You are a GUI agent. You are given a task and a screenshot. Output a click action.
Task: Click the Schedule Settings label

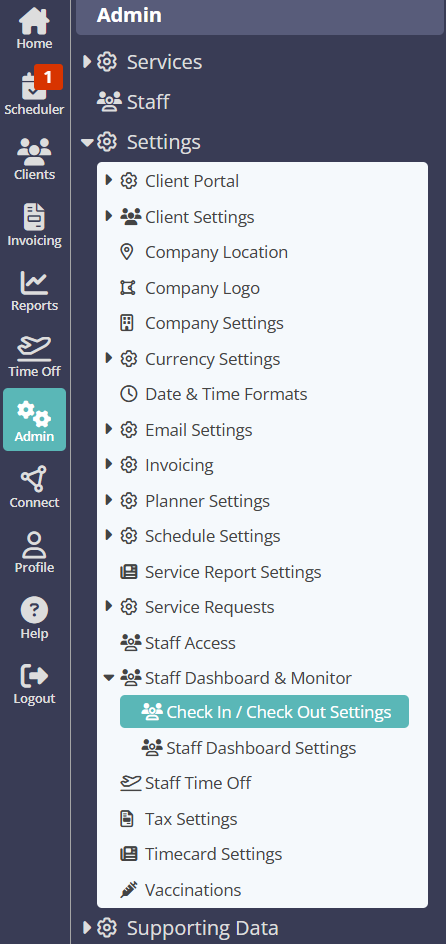pyautogui.click(x=212, y=536)
